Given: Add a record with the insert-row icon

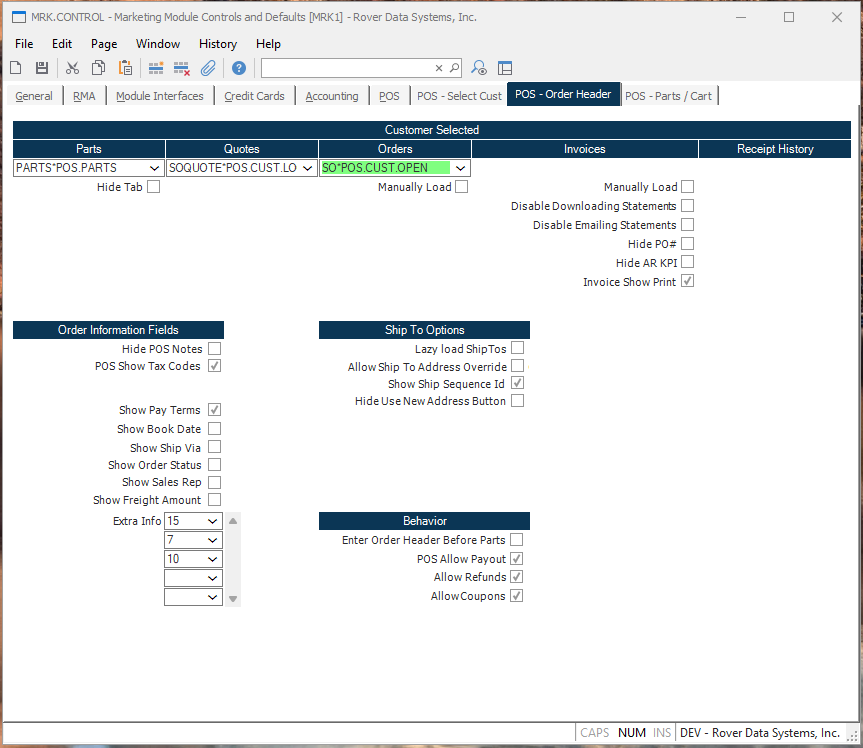Looking at the screenshot, I should [156, 67].
